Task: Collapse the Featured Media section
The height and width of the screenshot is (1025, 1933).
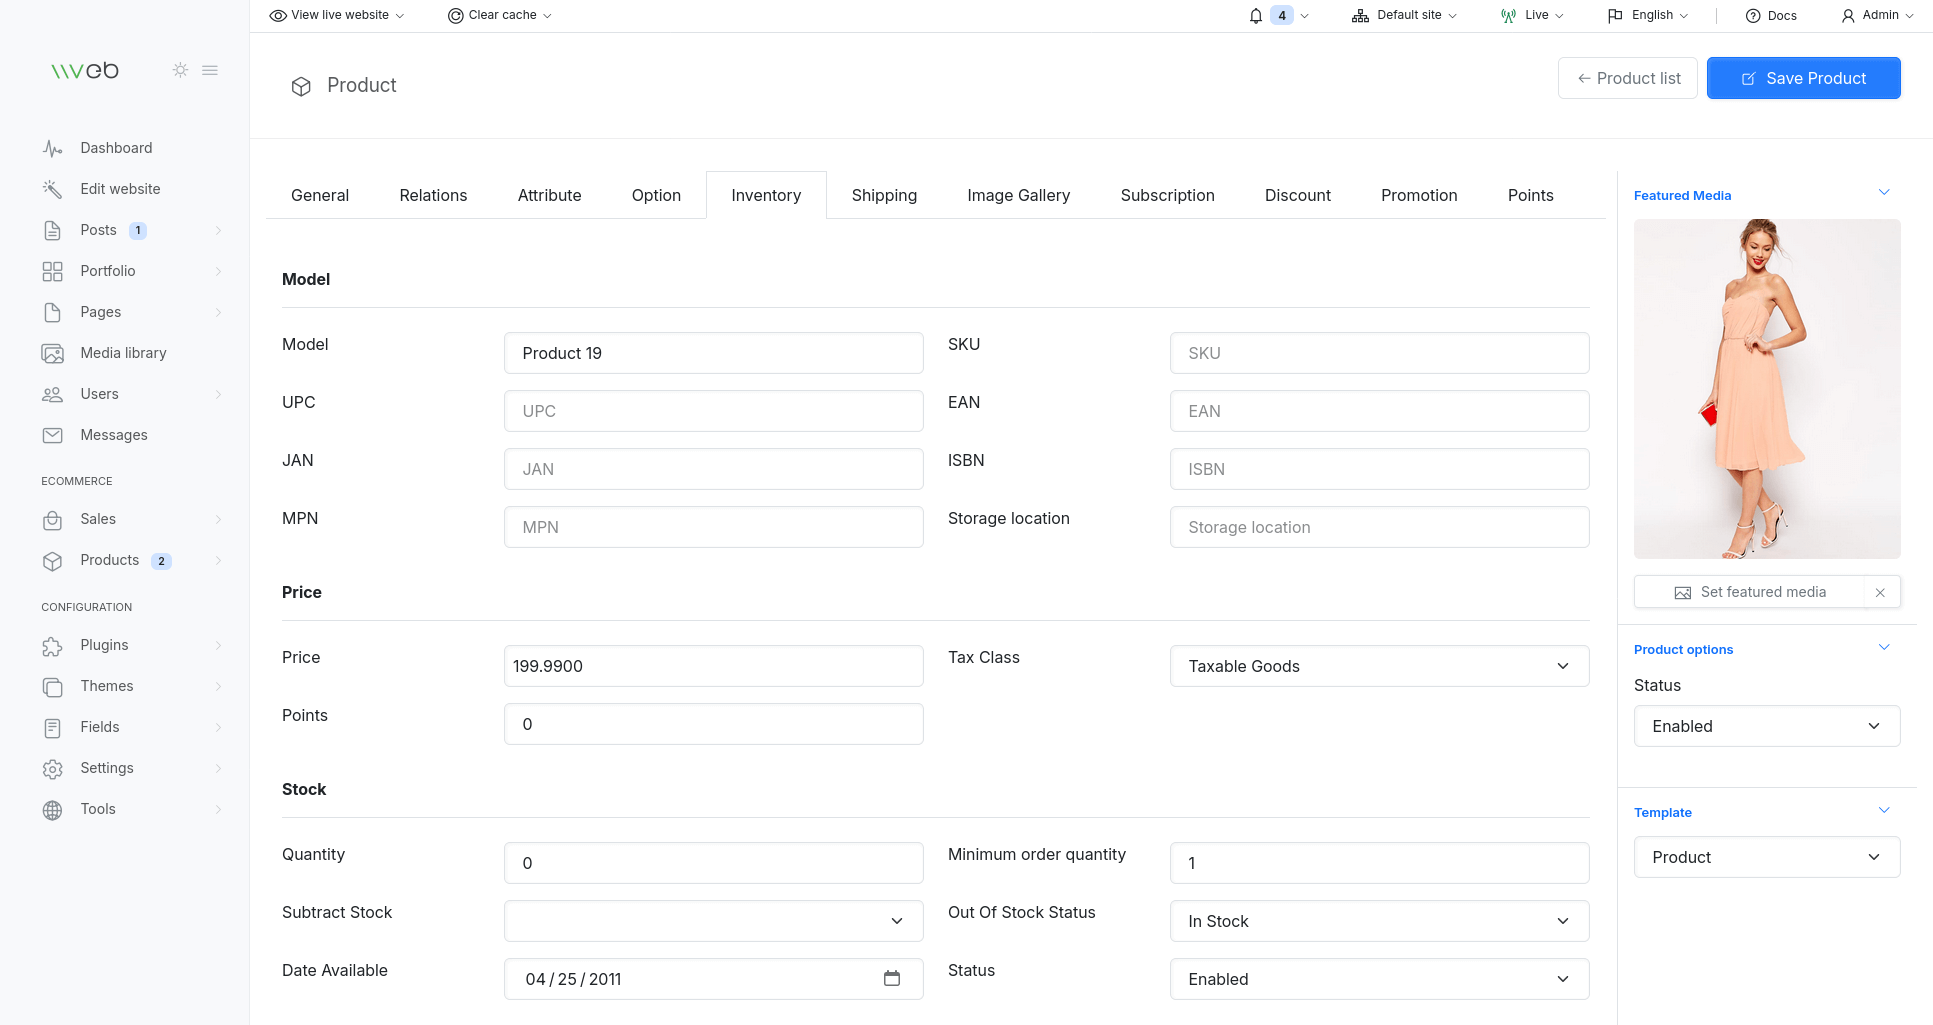Action: [1885, 191]
